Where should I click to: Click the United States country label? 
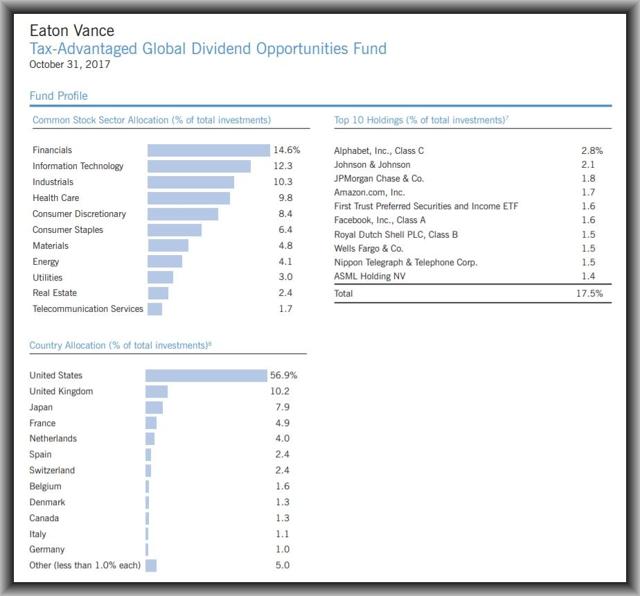56,376
